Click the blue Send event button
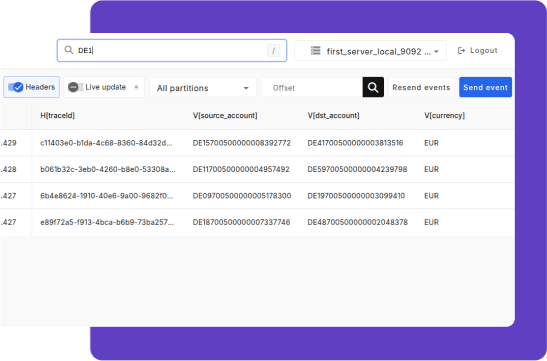 tap(485, 87)
